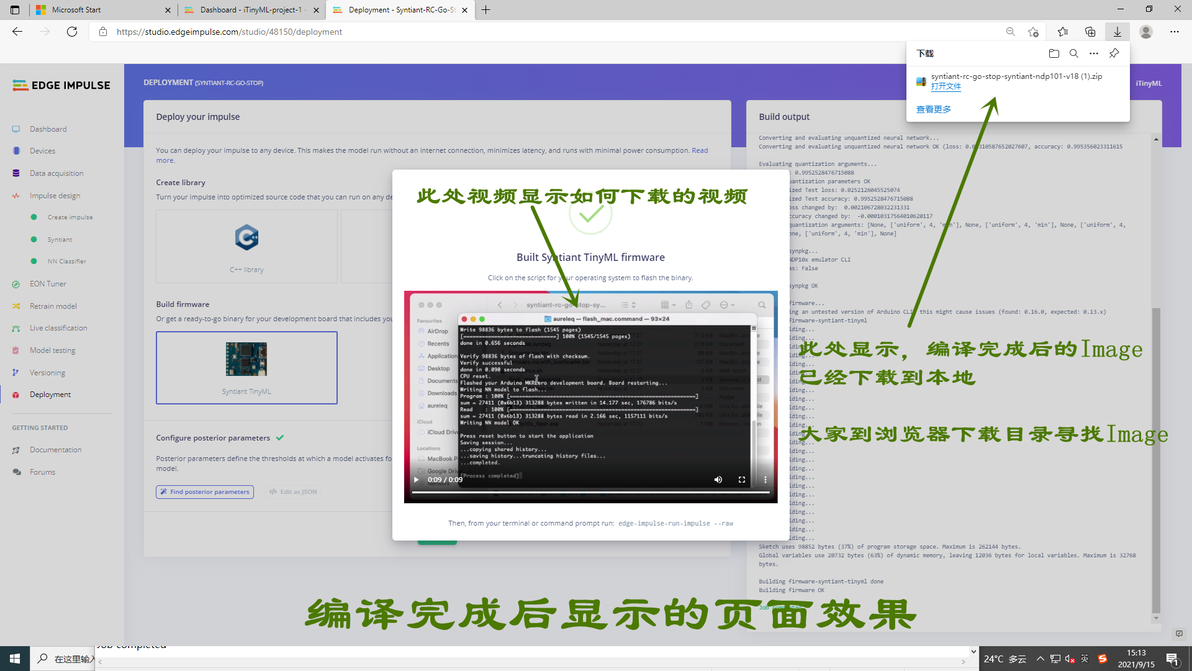Open the Windows Start menu
1192x671 pixels.
[x=14, y=658]
